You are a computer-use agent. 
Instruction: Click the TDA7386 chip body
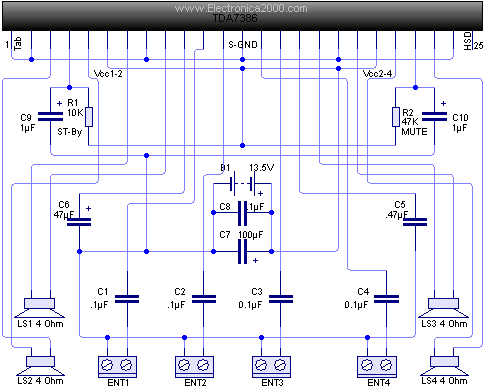[x=243, y=16]
